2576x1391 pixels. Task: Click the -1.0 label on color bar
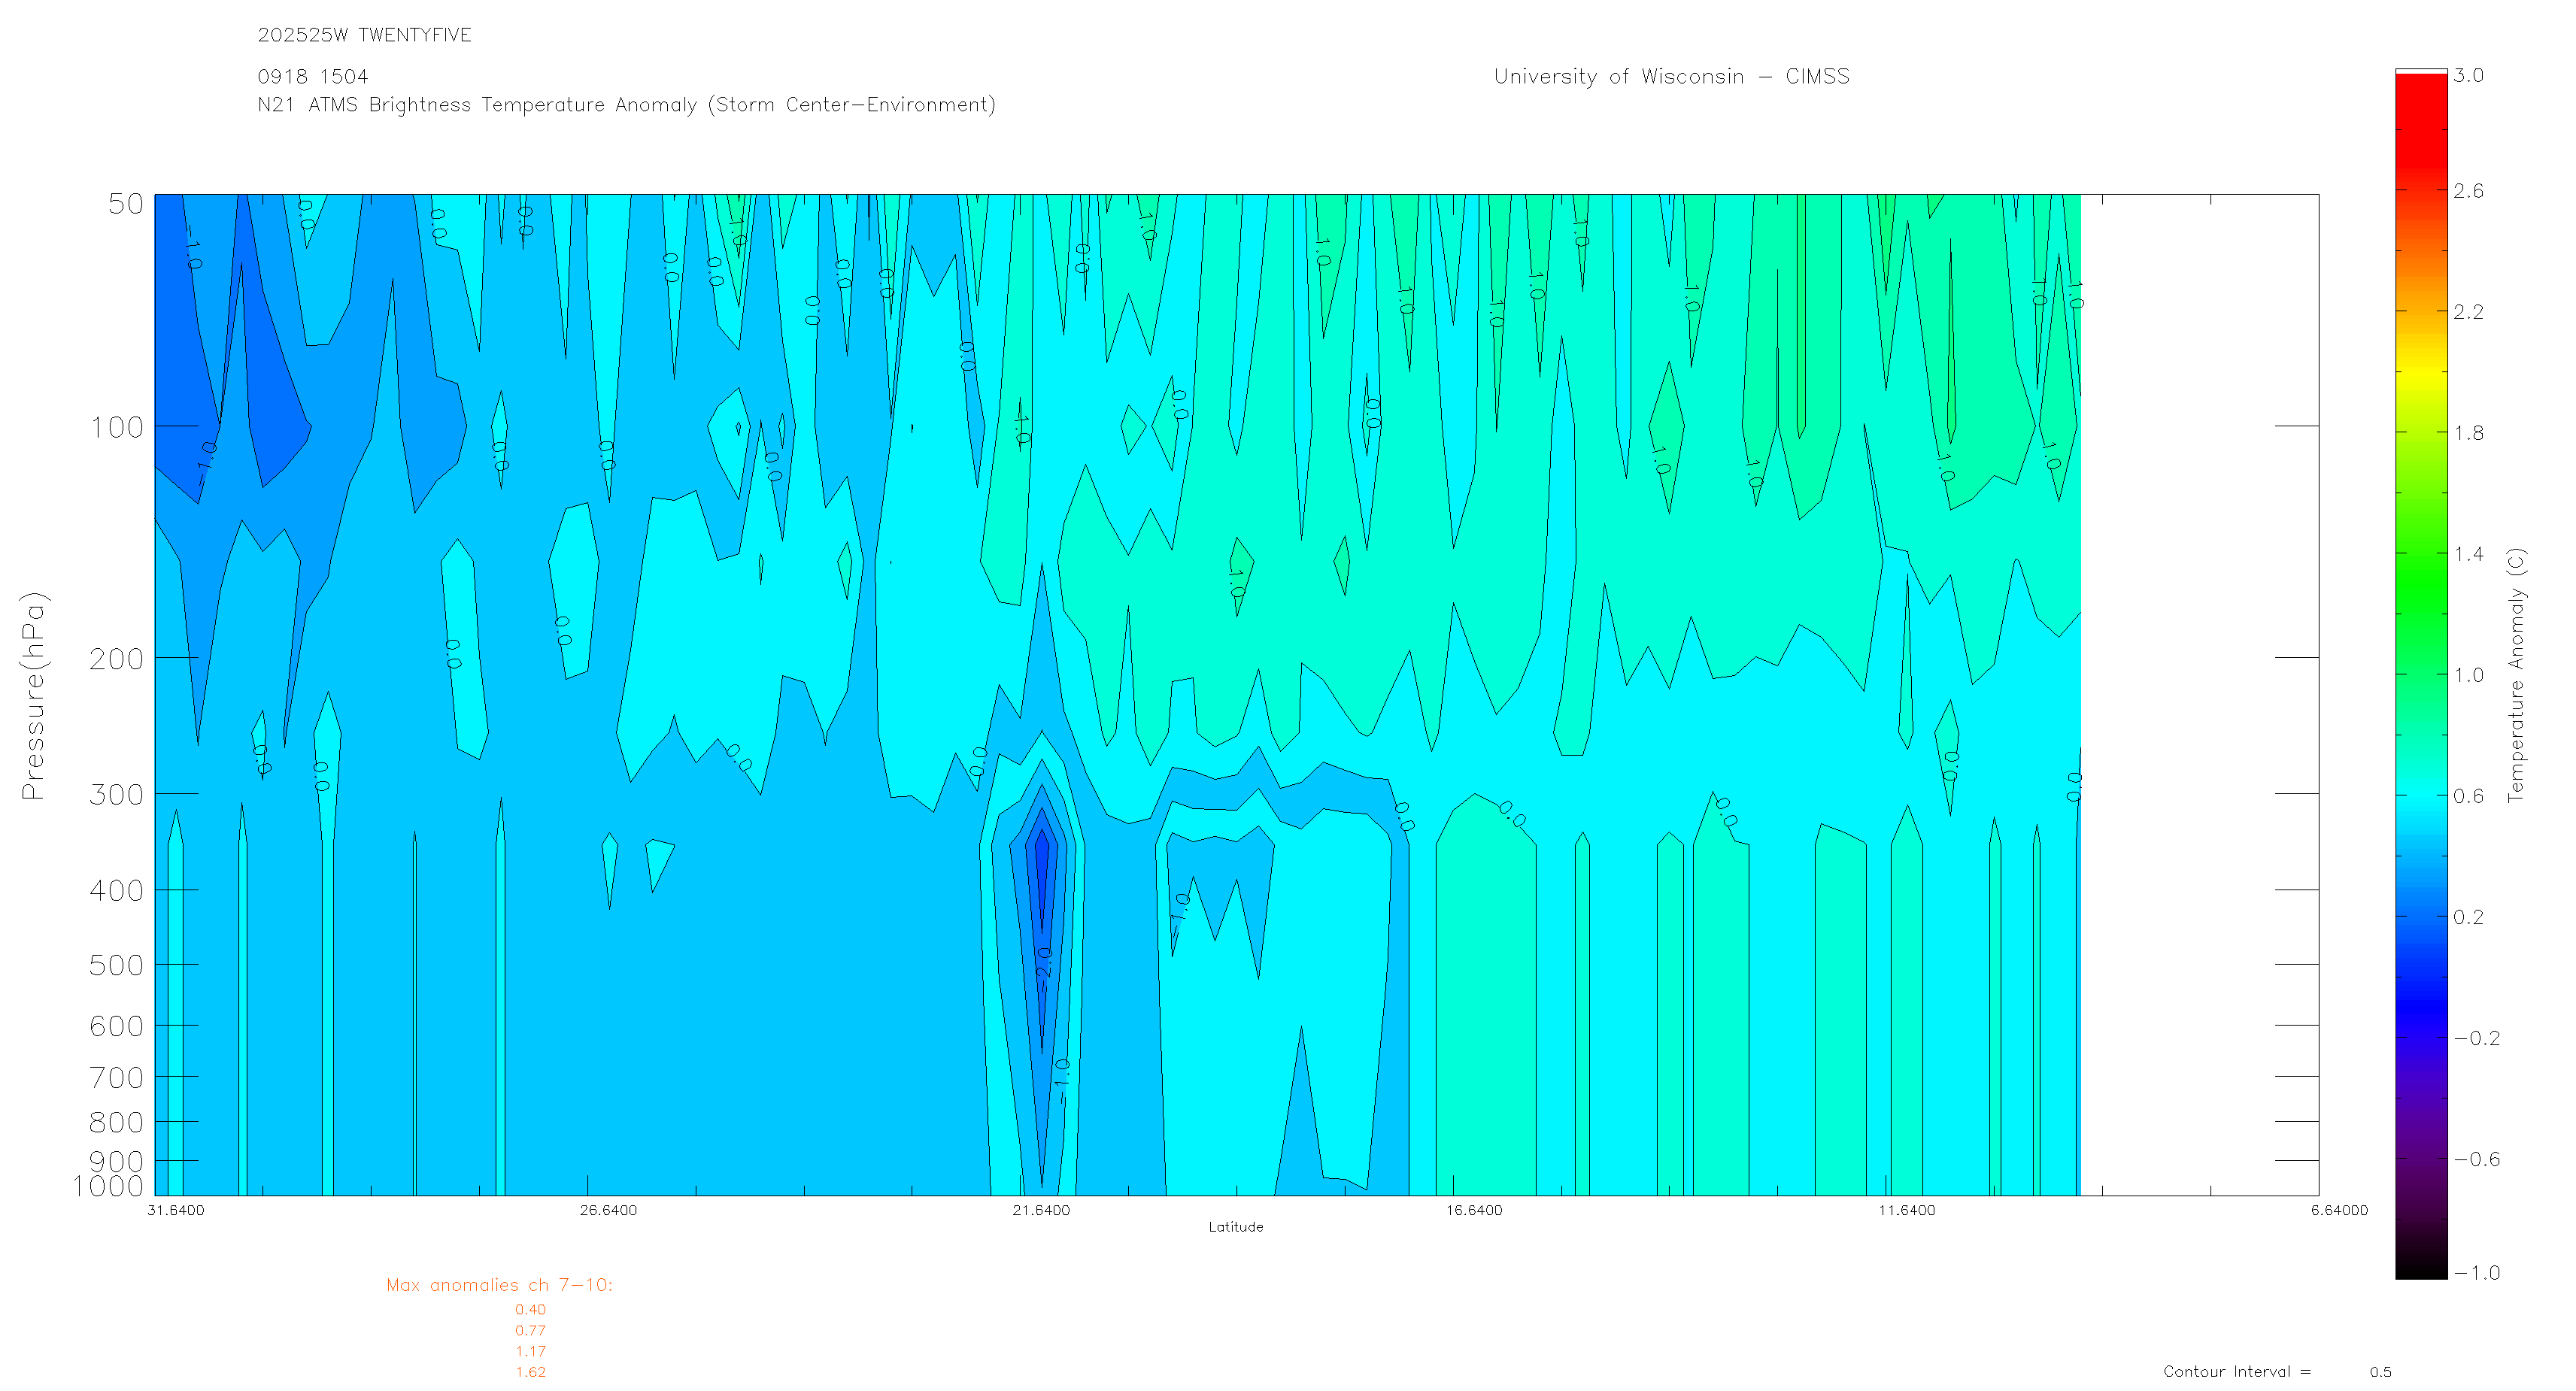(x=2476, y=1273)
